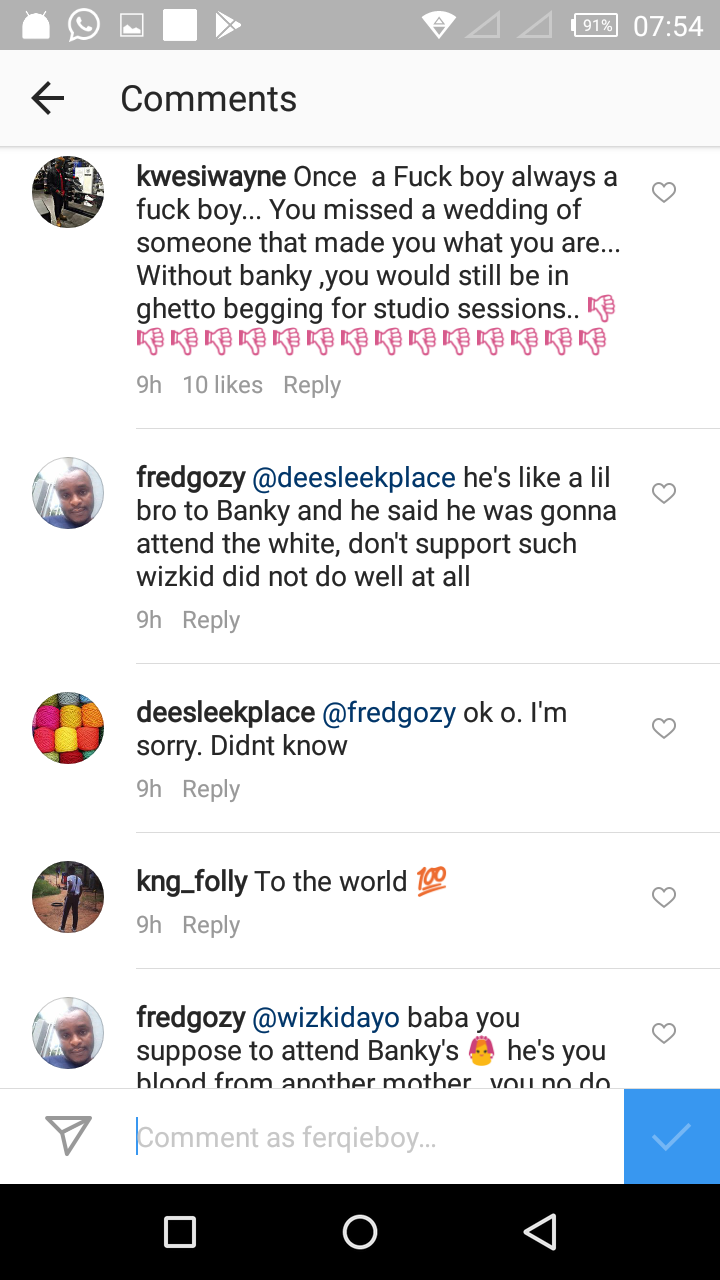Reply to deesleekplace's comment
Image resolution: width=720 pixels, height=1280 pixels.
(x=211, y=789)
